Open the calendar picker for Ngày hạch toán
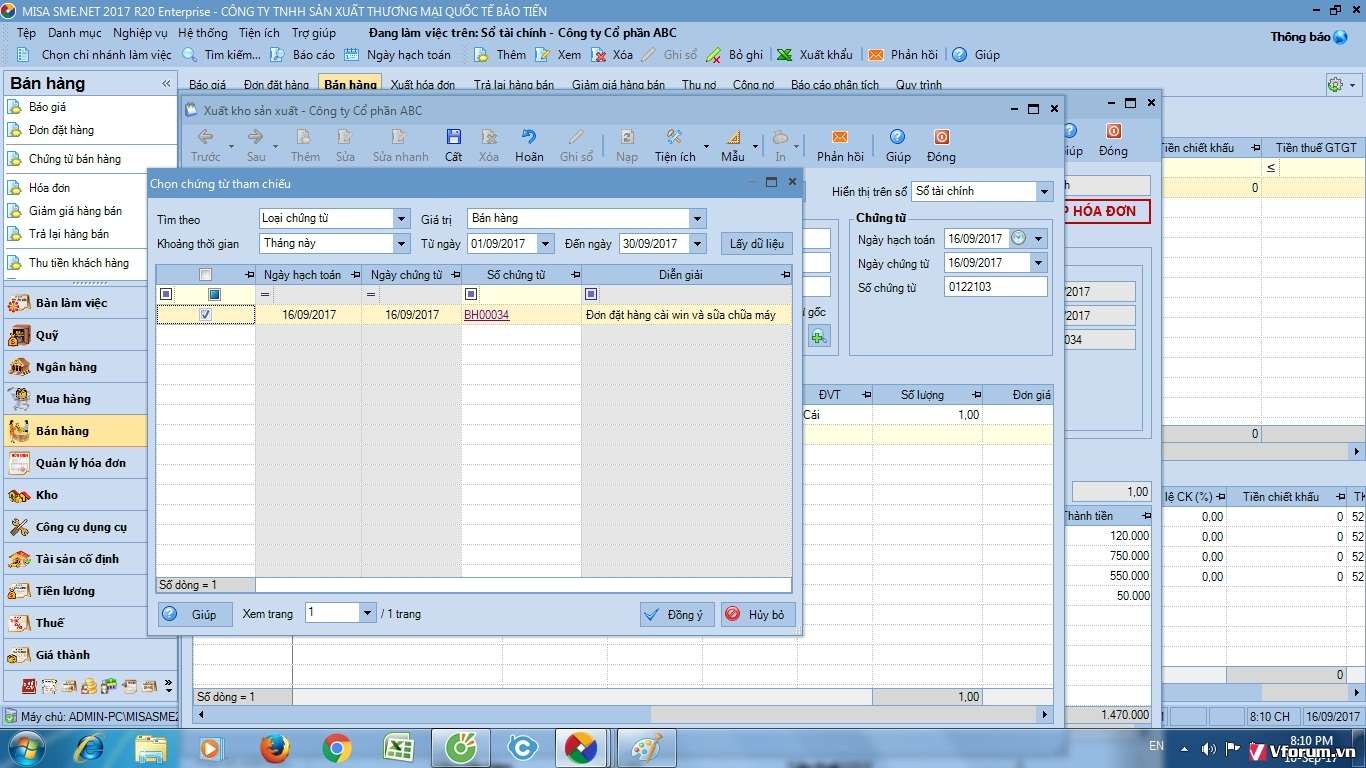 click(x=1018, y=239)
